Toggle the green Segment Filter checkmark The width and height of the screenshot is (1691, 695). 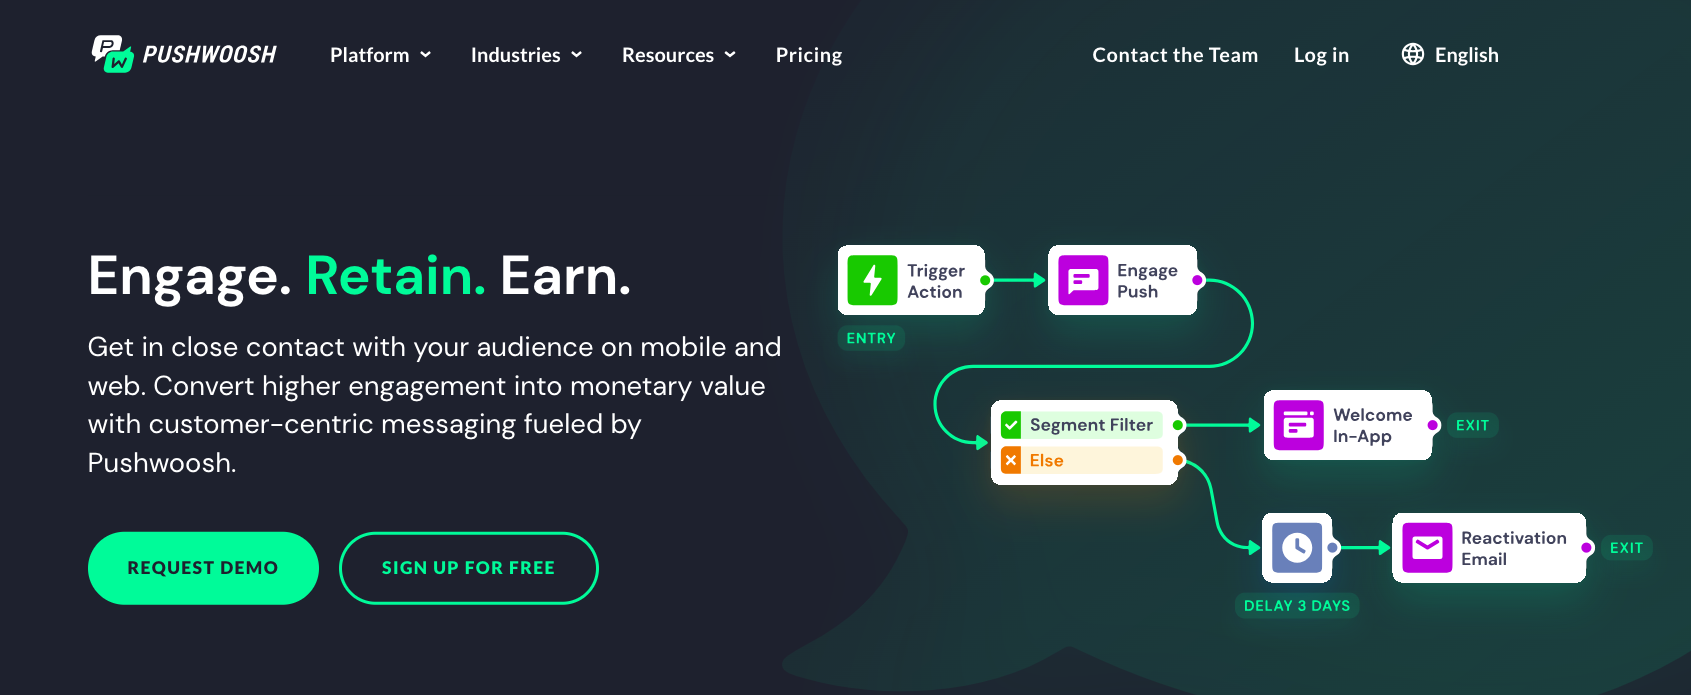[1011, 425]
